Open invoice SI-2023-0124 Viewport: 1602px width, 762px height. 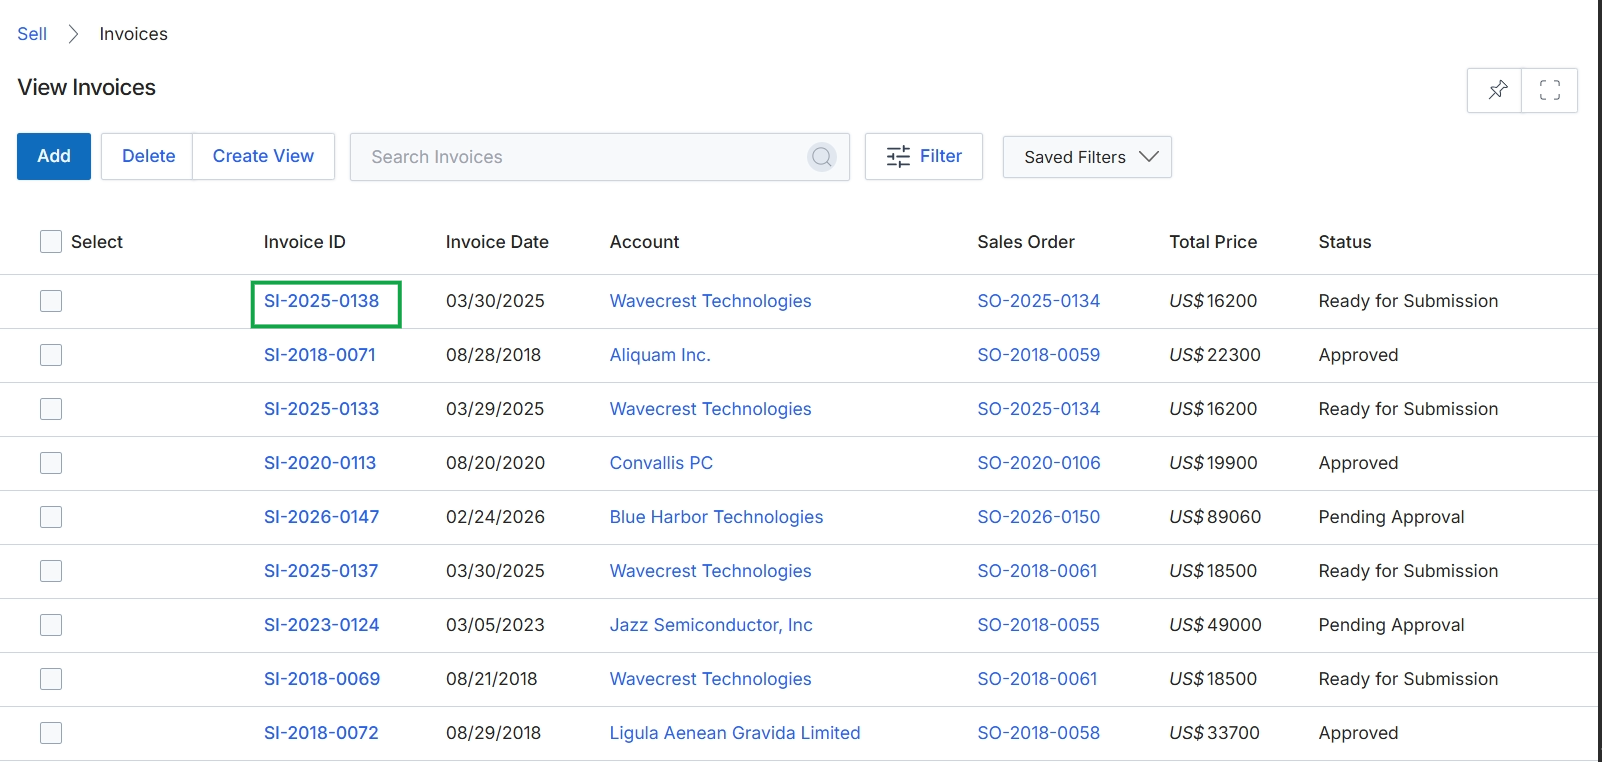(x=321, y=625)
